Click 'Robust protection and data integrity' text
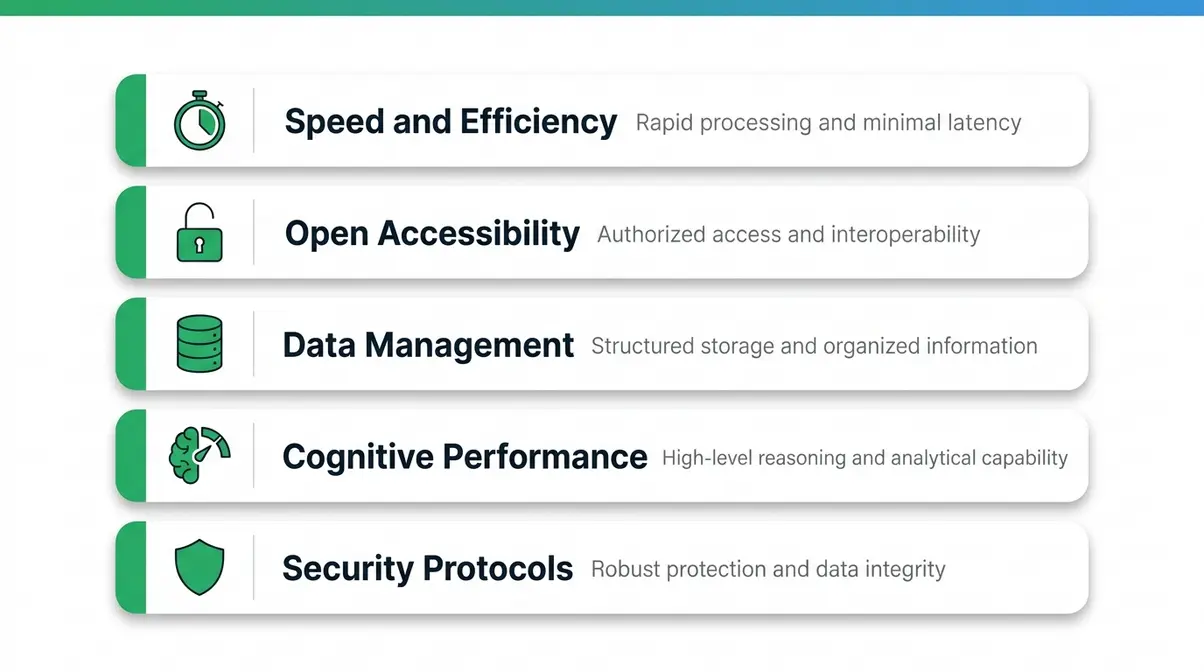1204x672 pixels. 768,569
